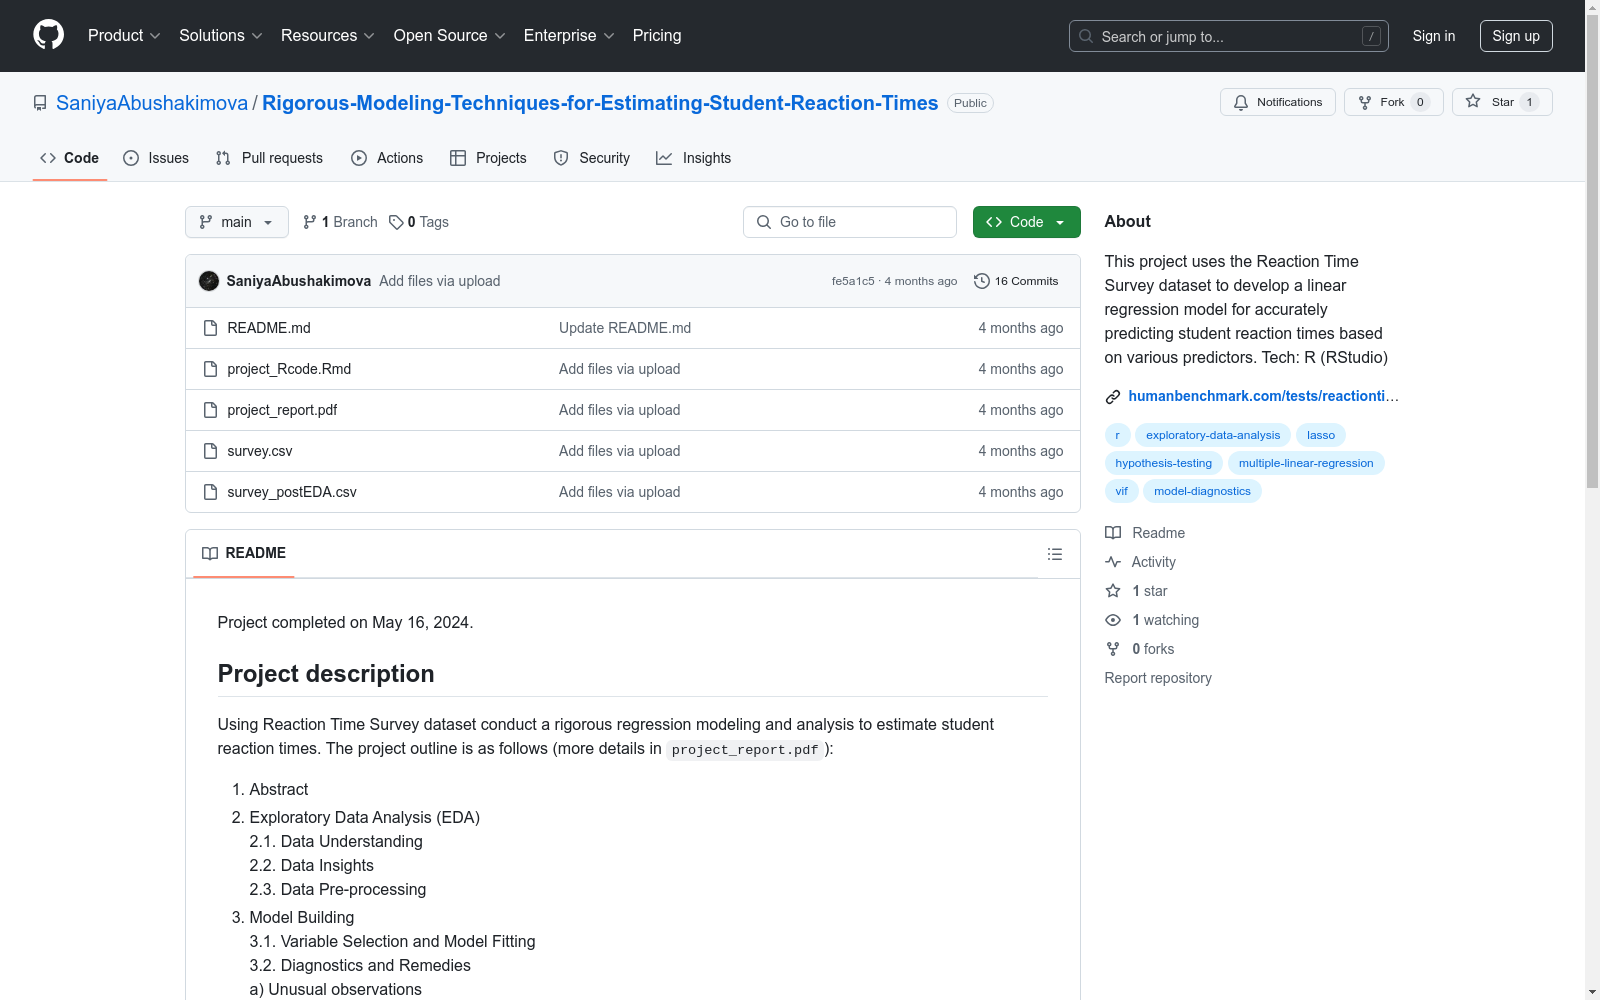Click the Sign up button
Screen dimensions: 1600x1000
tap(1516, 36)
